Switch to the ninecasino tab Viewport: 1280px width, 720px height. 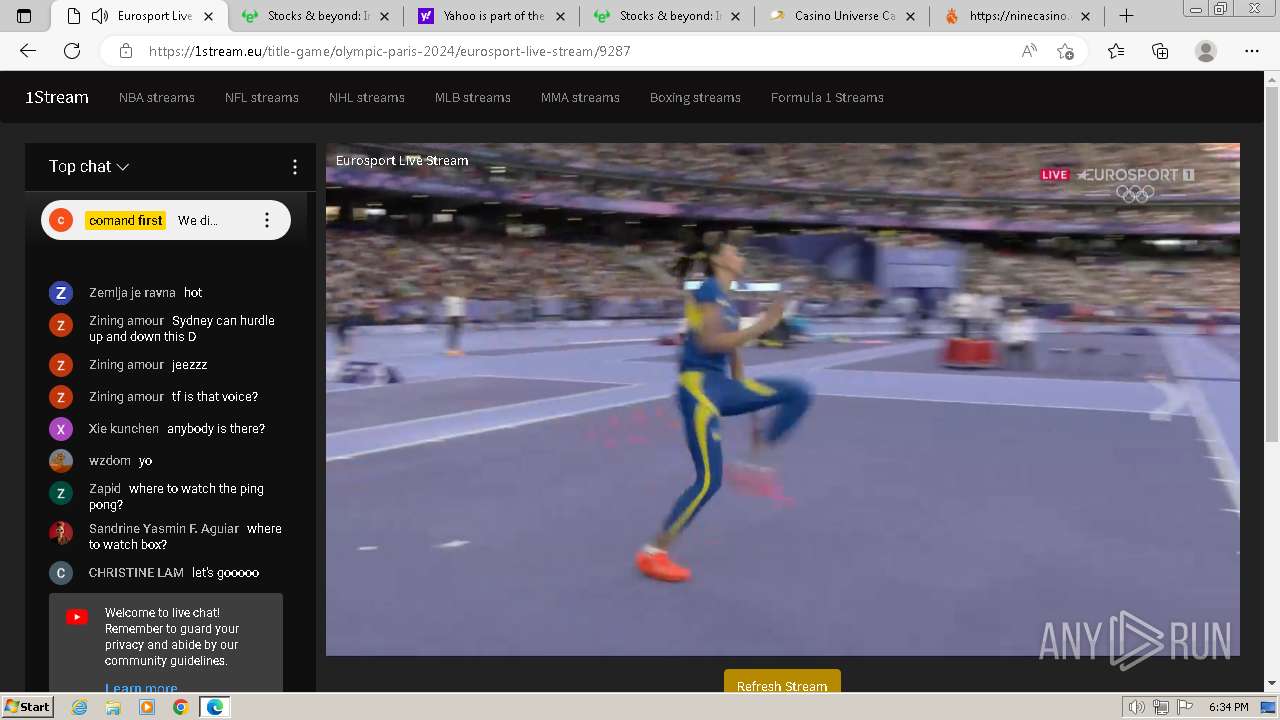pos(1019,16)
